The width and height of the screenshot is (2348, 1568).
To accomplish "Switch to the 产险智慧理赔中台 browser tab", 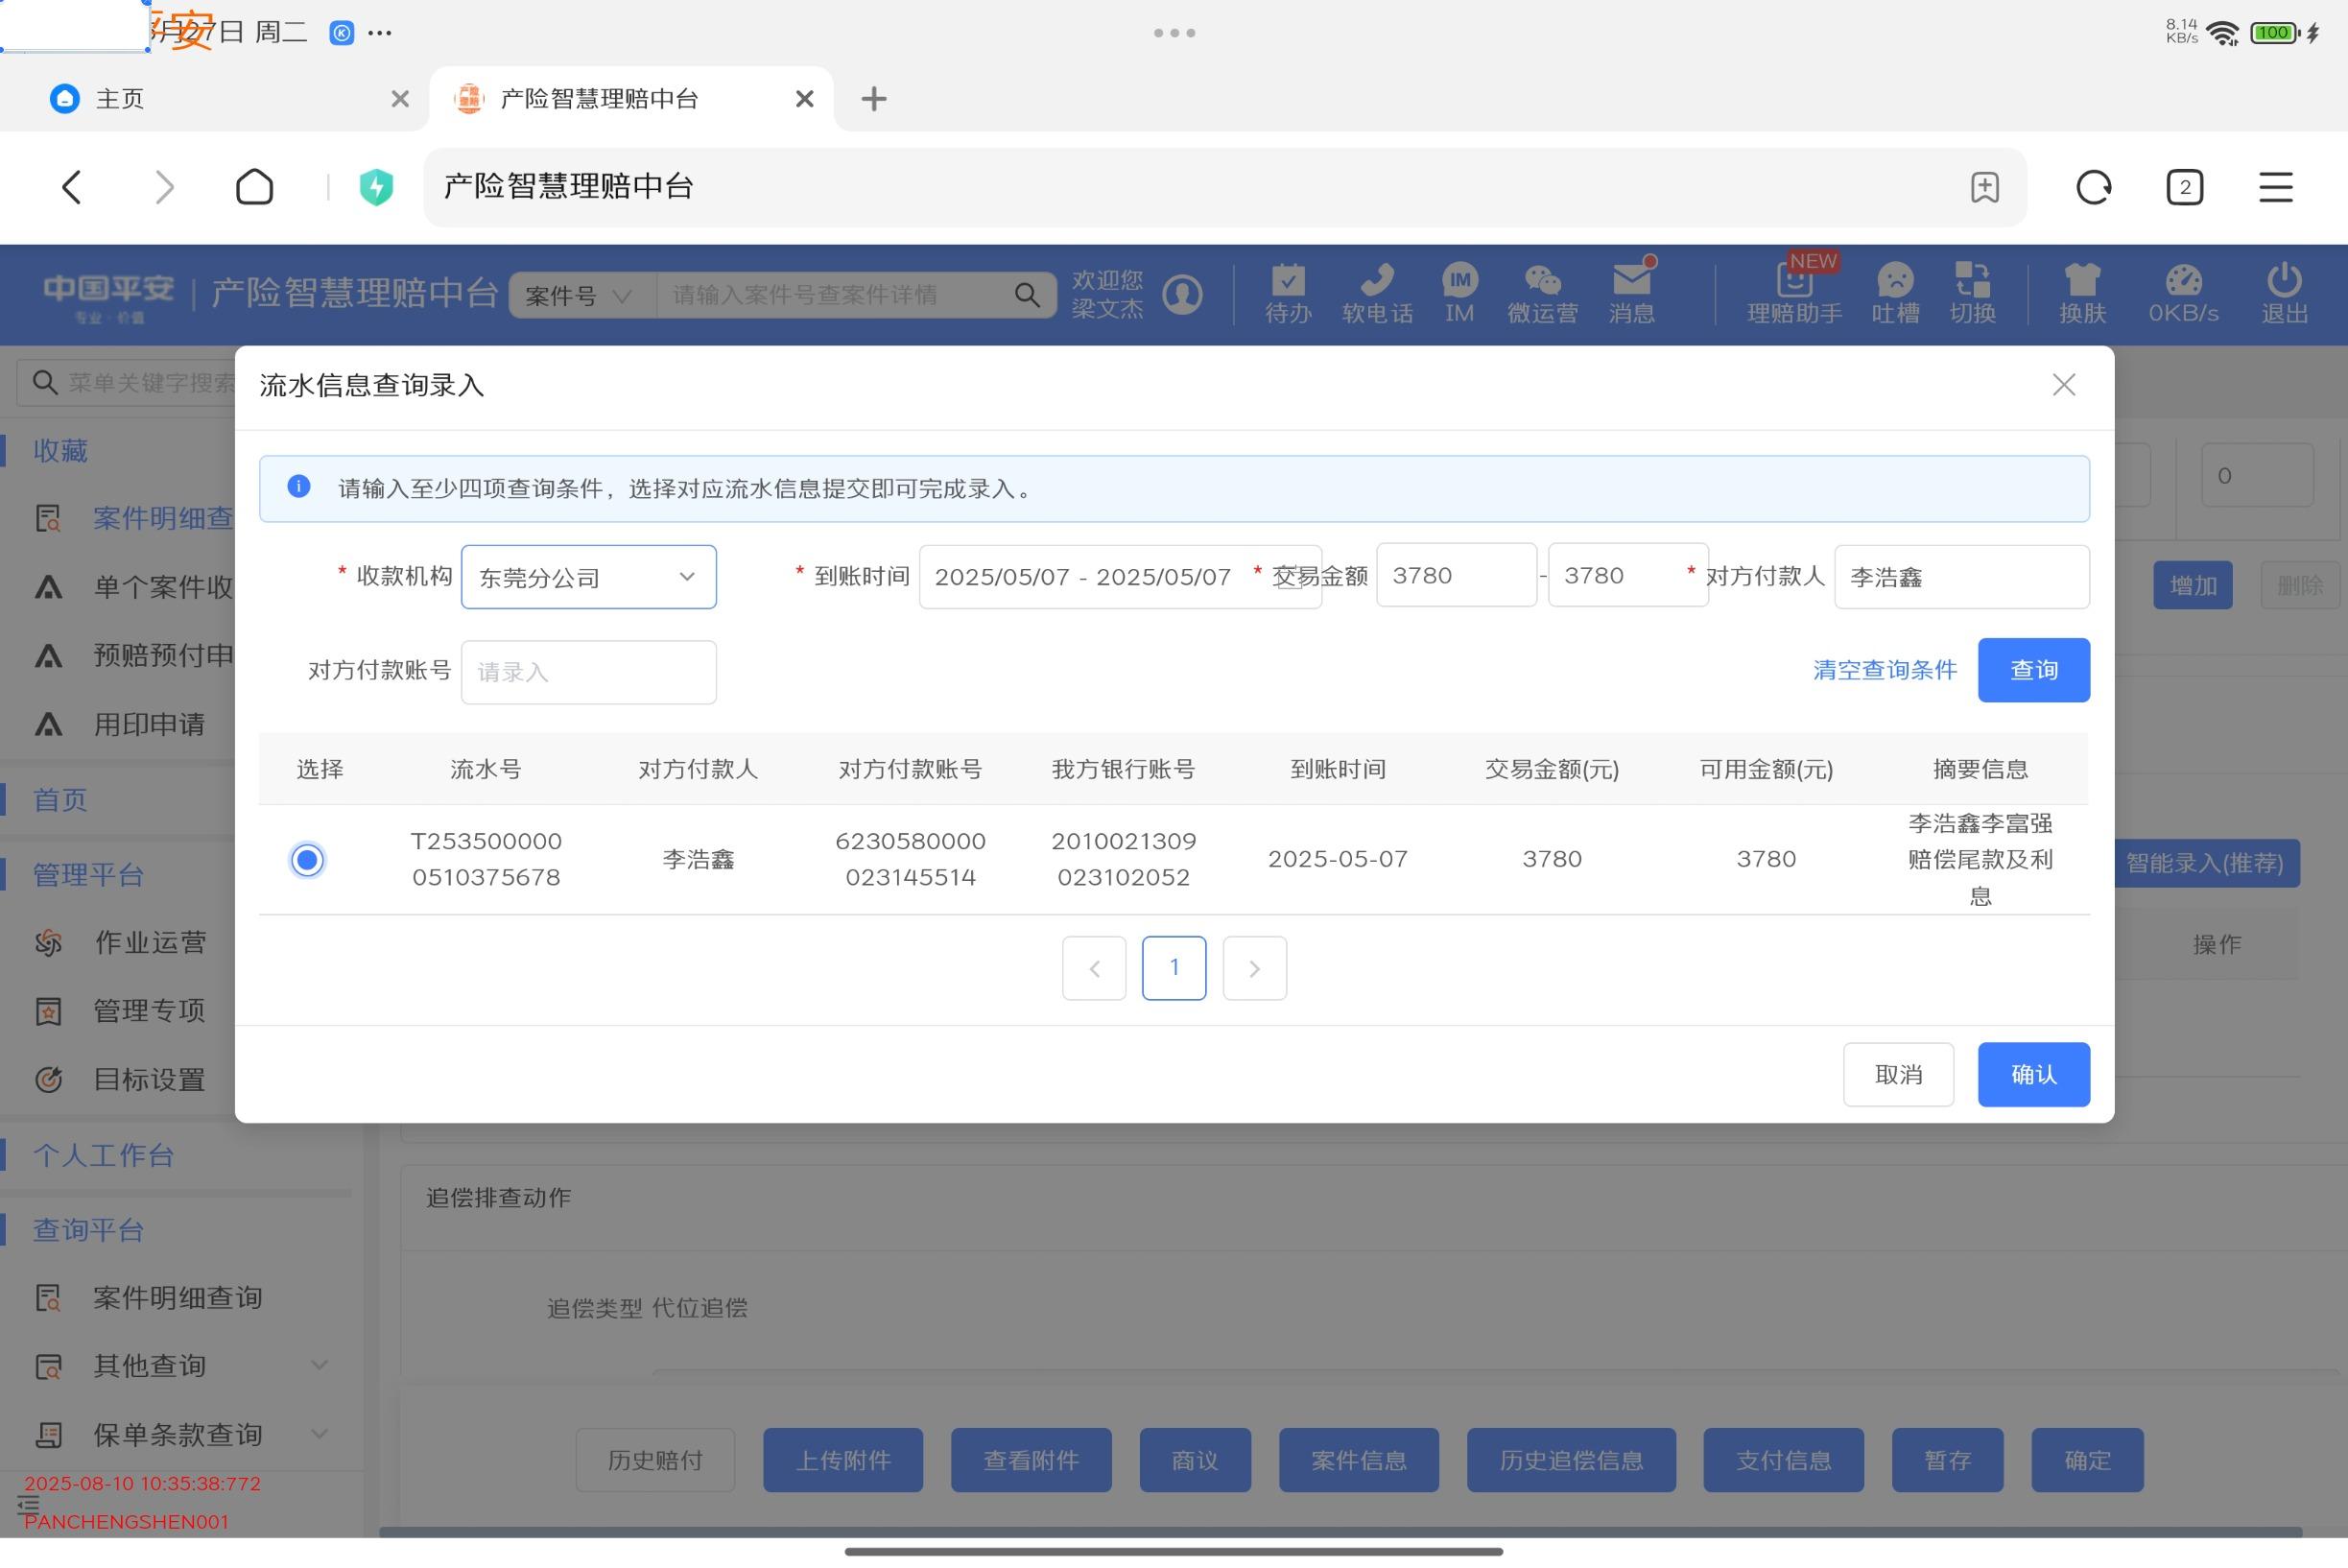I will click(631, 98).
